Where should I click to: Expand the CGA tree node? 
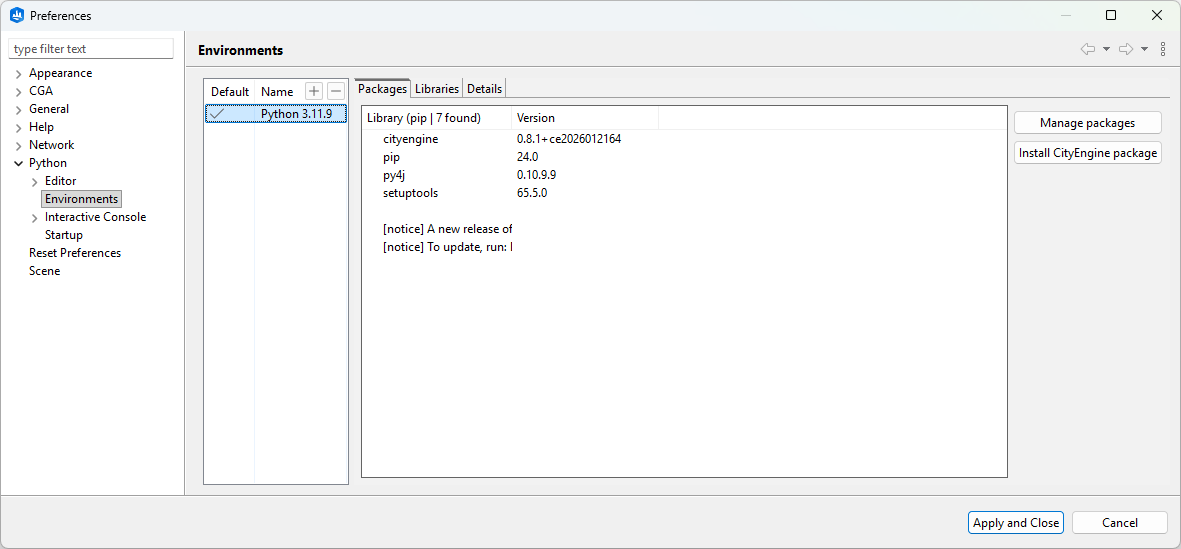tap(19, 92)
